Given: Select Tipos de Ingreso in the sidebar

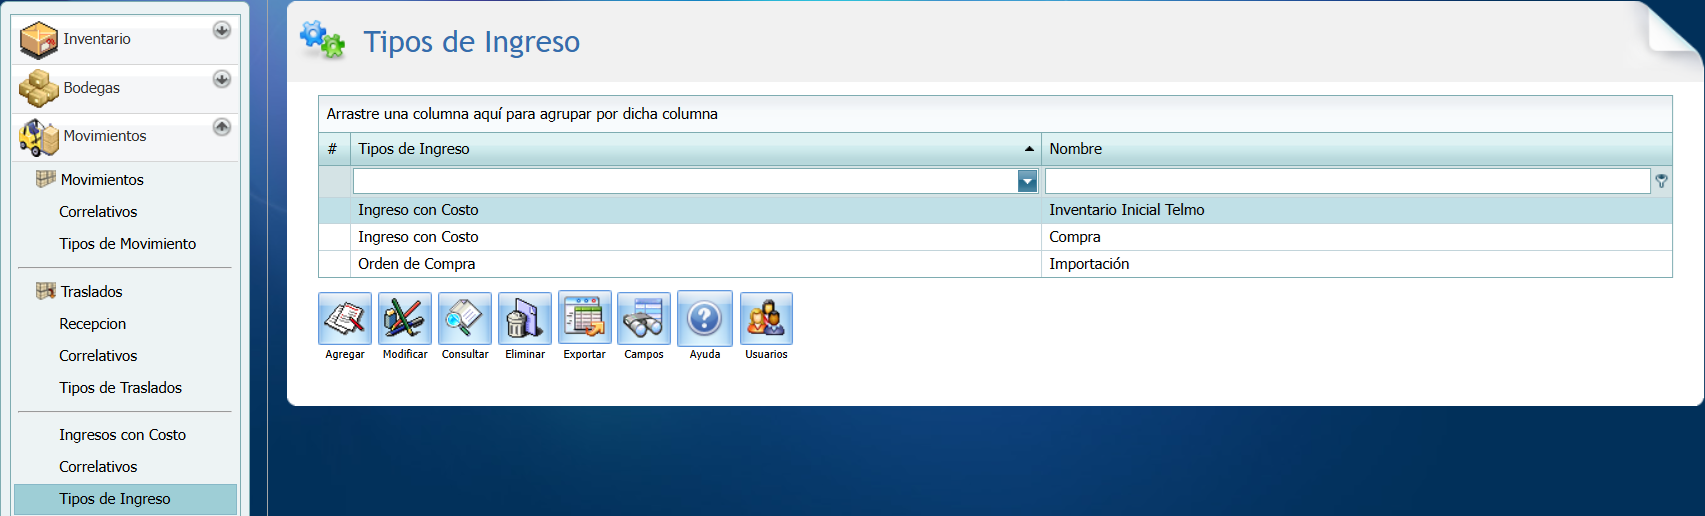Looking at the screenshot, I should [x=125, y=499].
